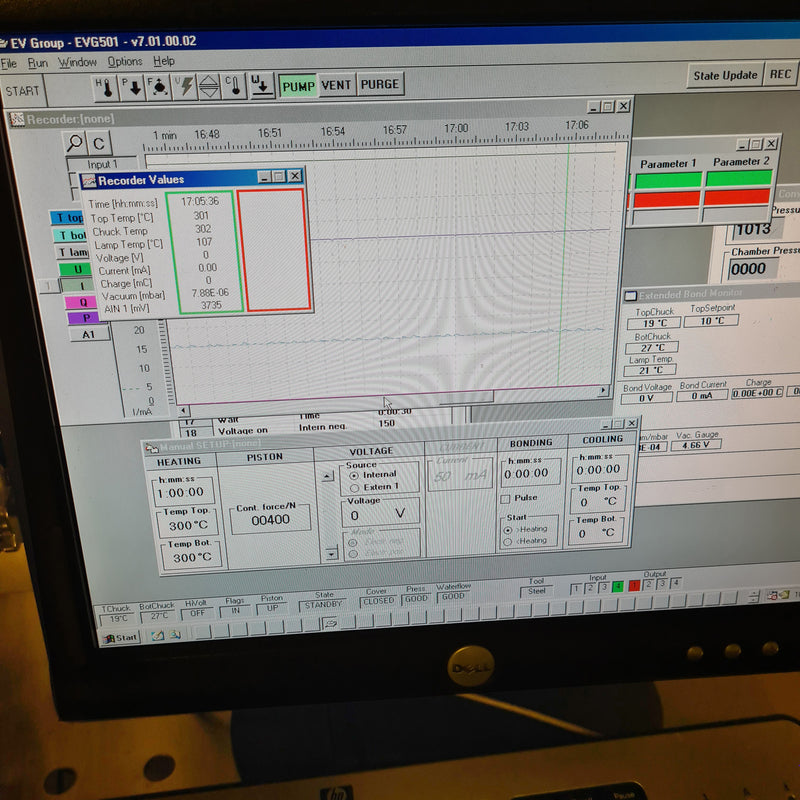Image resolution: width=800 pixels, height=800 pixels.
Task: Click the PUMP button
Action: (298, 86)
